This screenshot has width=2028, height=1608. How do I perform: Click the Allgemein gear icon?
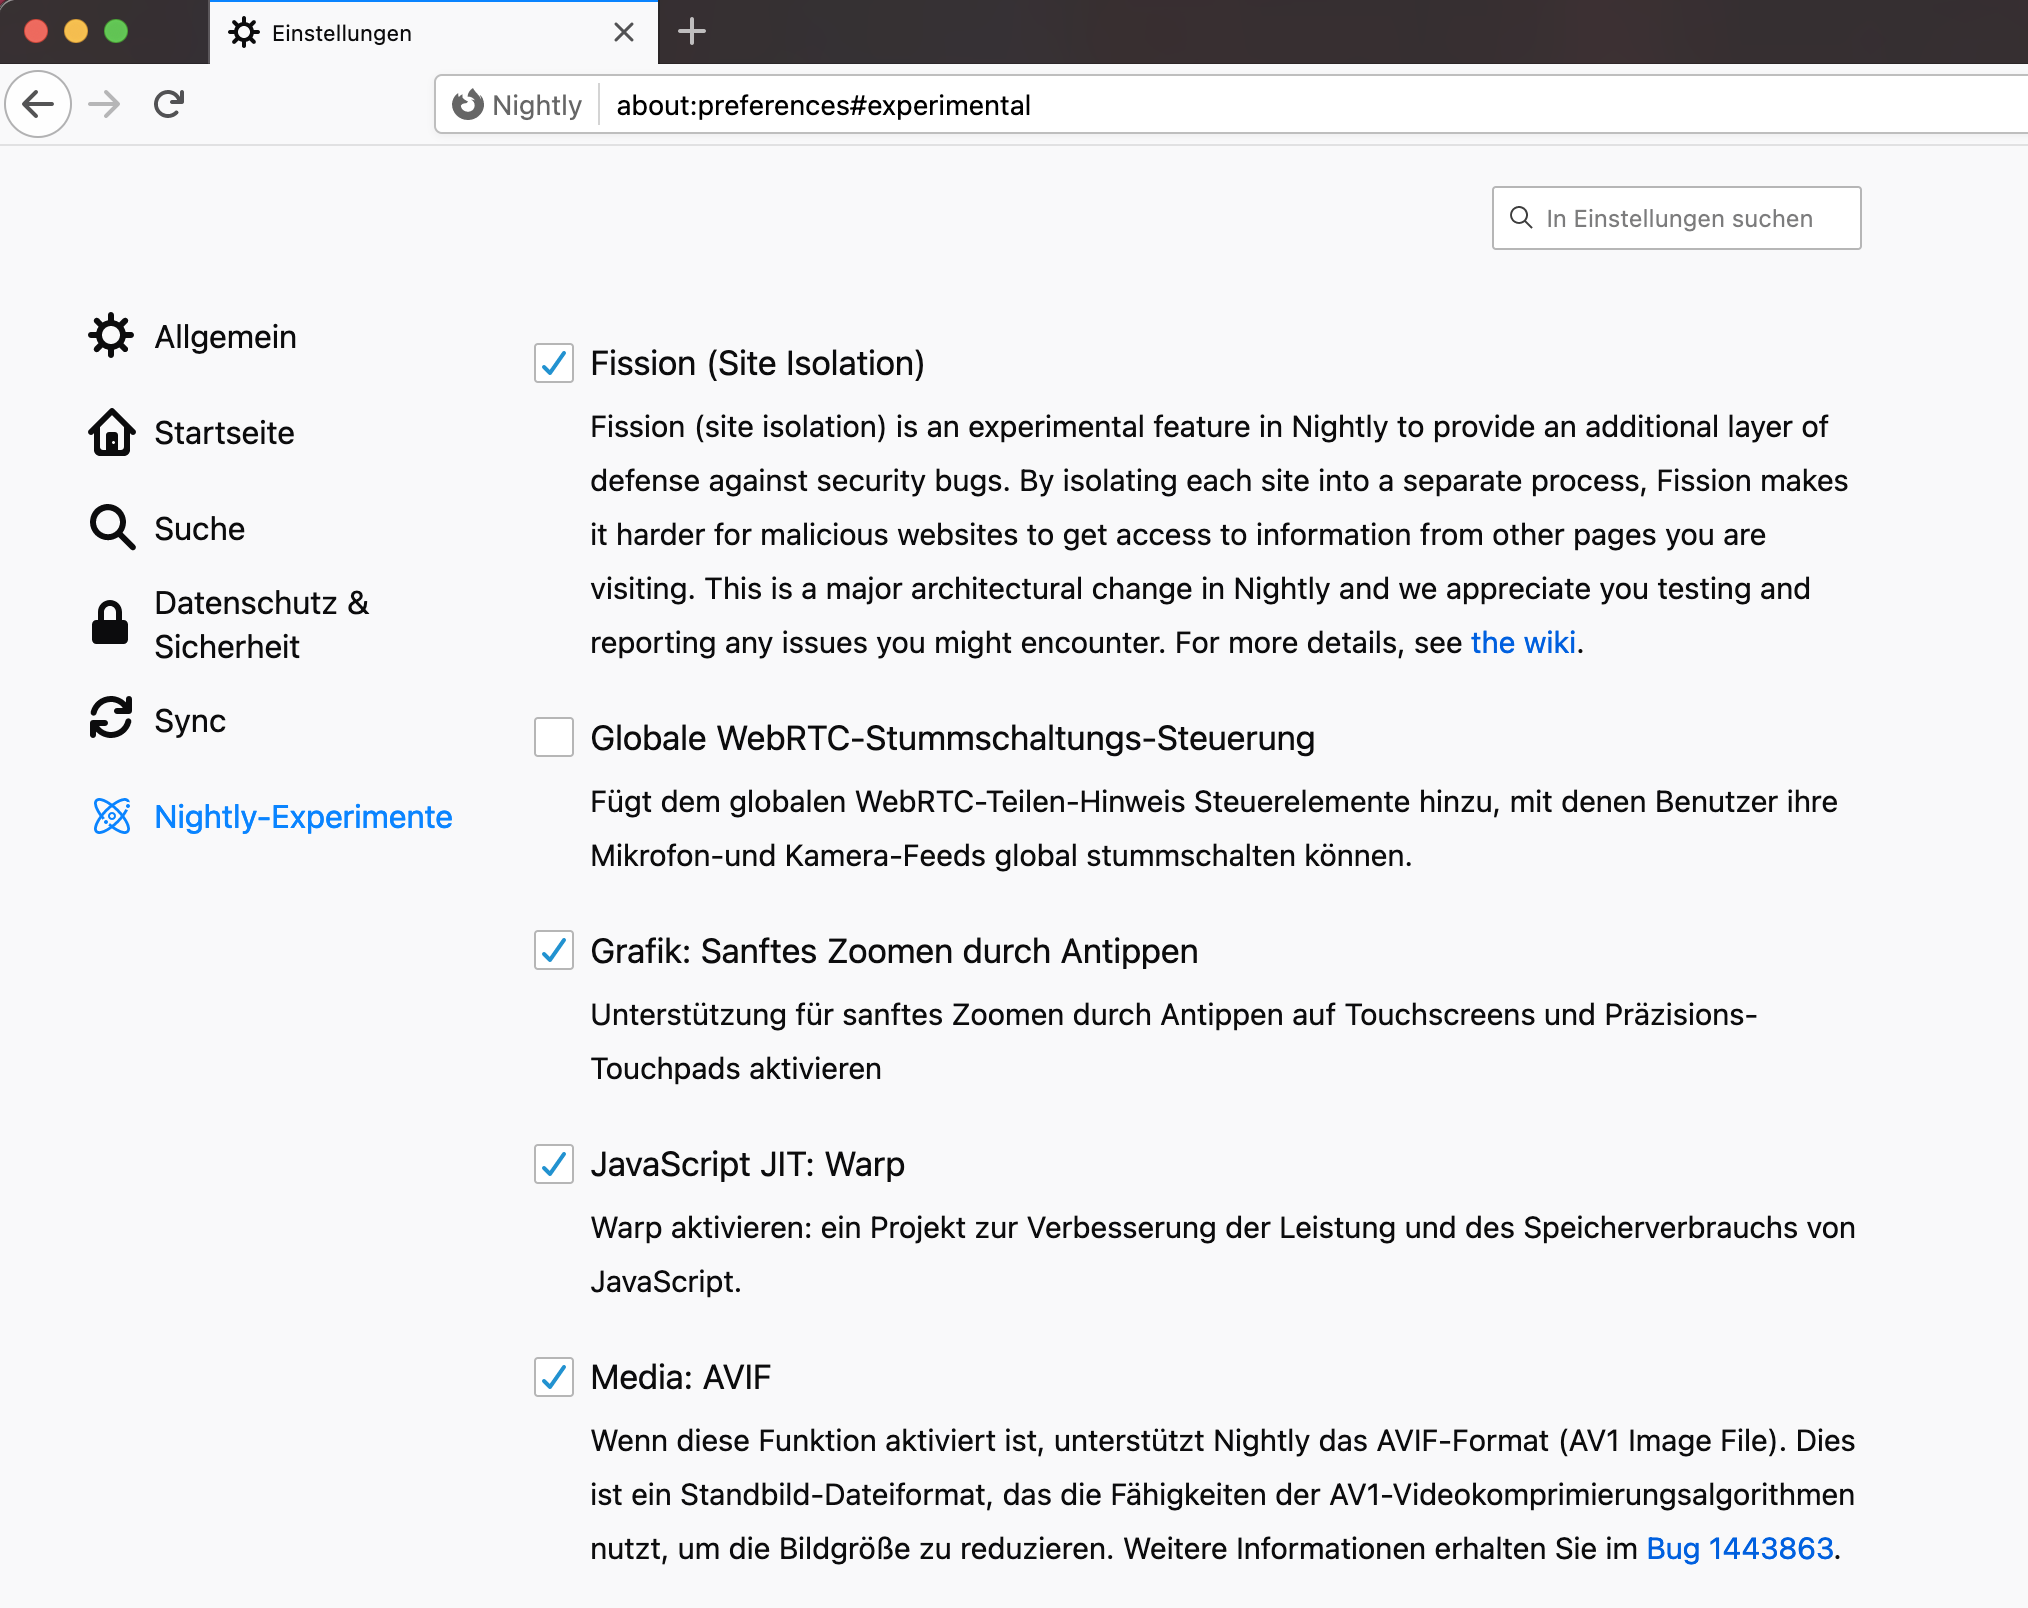click(x=111, y=336)
